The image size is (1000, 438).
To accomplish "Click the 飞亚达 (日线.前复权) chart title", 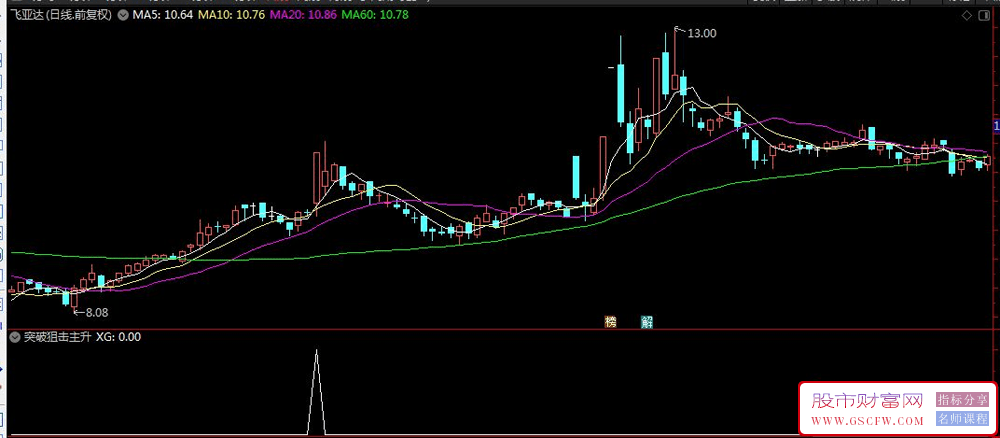I will (x=62, y=15).
